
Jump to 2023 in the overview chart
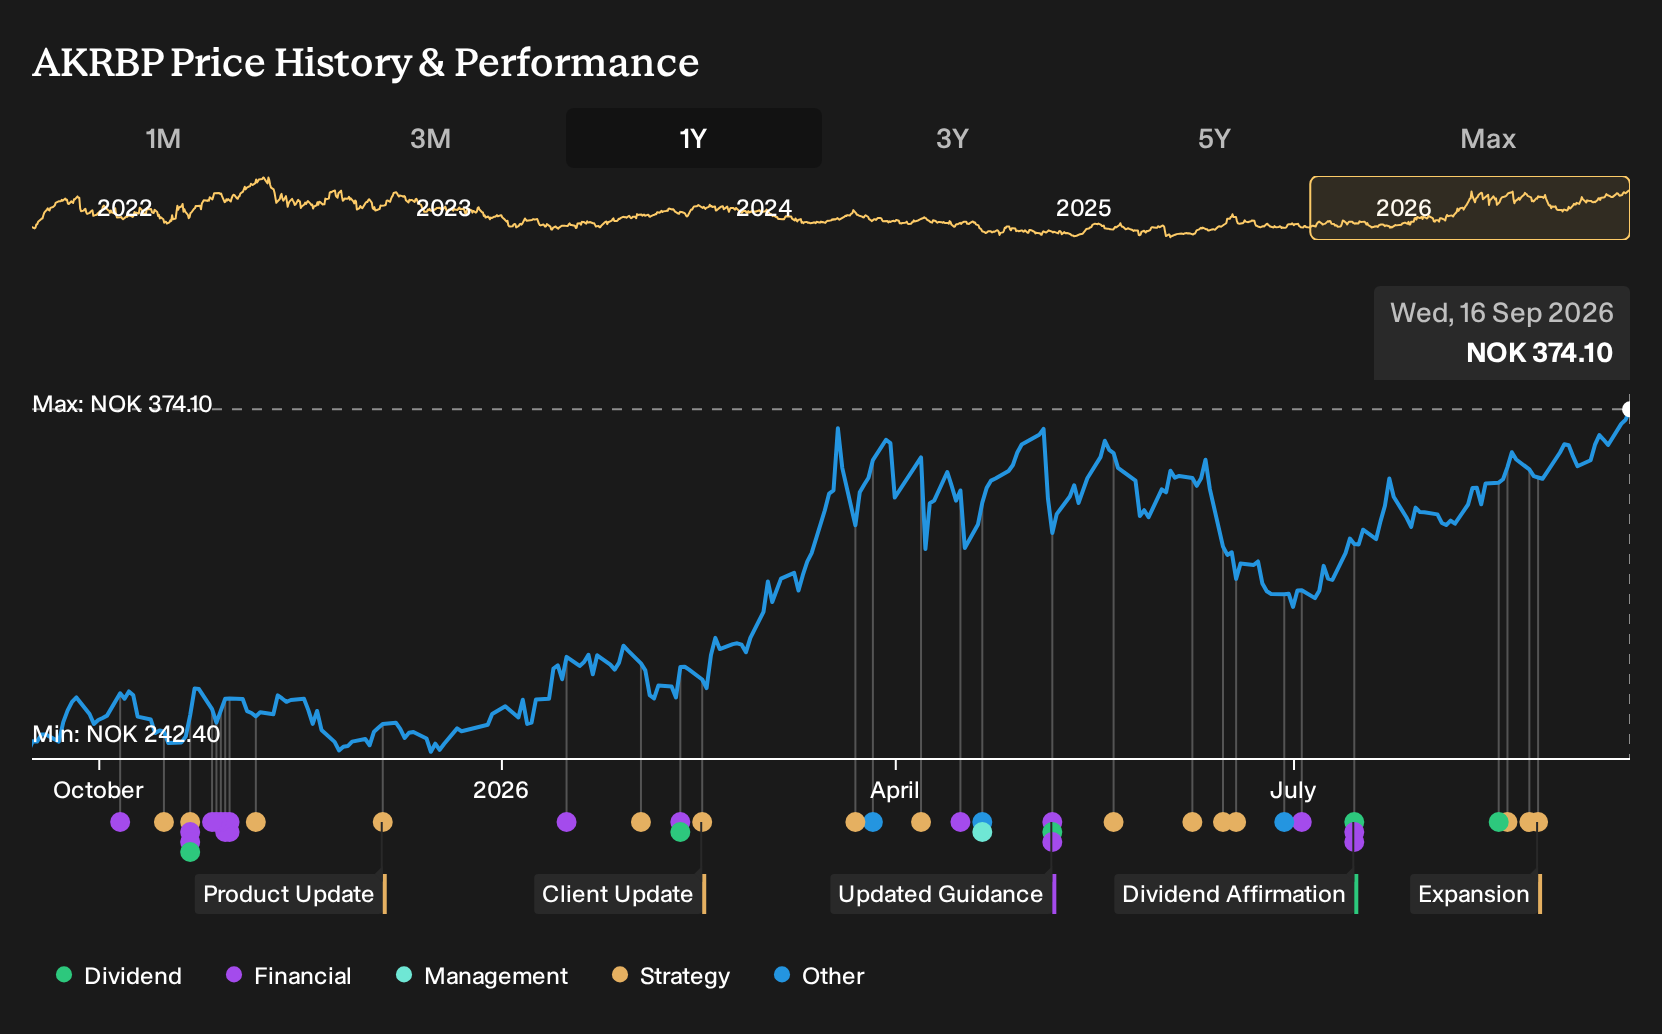tap(443, 208)
